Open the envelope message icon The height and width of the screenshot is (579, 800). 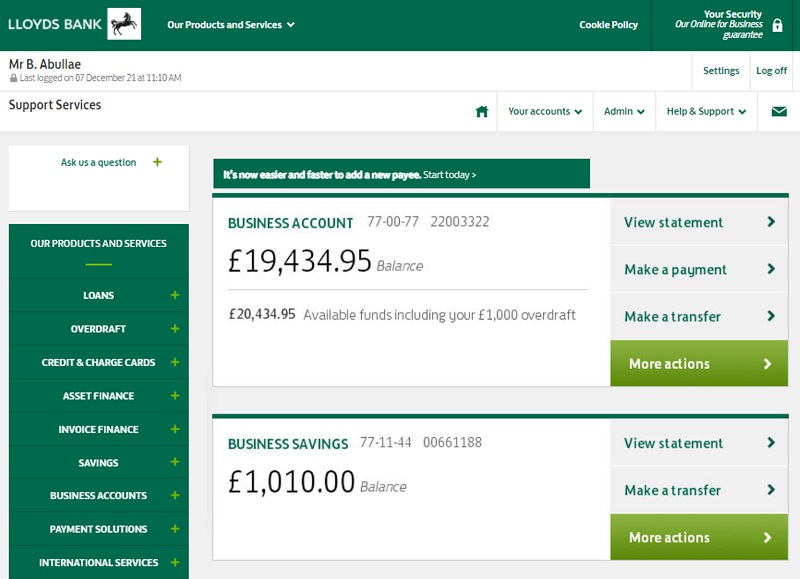(x=778, y=111)
